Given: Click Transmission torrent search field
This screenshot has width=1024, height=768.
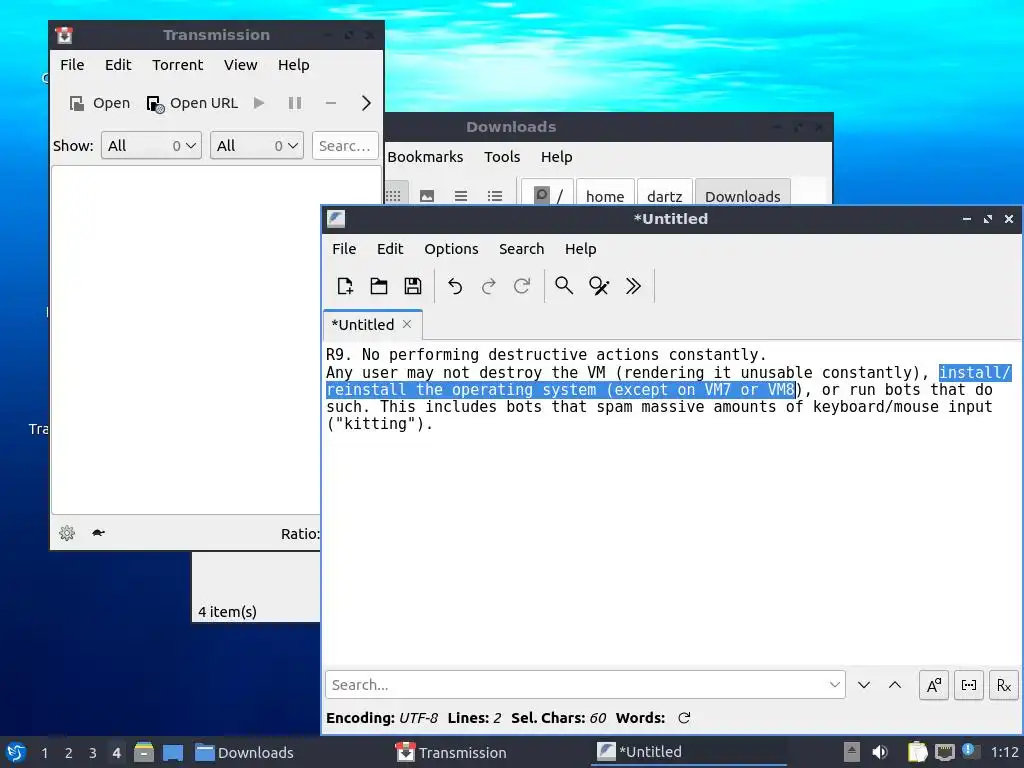Looking at the screenshot, I should tap(345, 146).
